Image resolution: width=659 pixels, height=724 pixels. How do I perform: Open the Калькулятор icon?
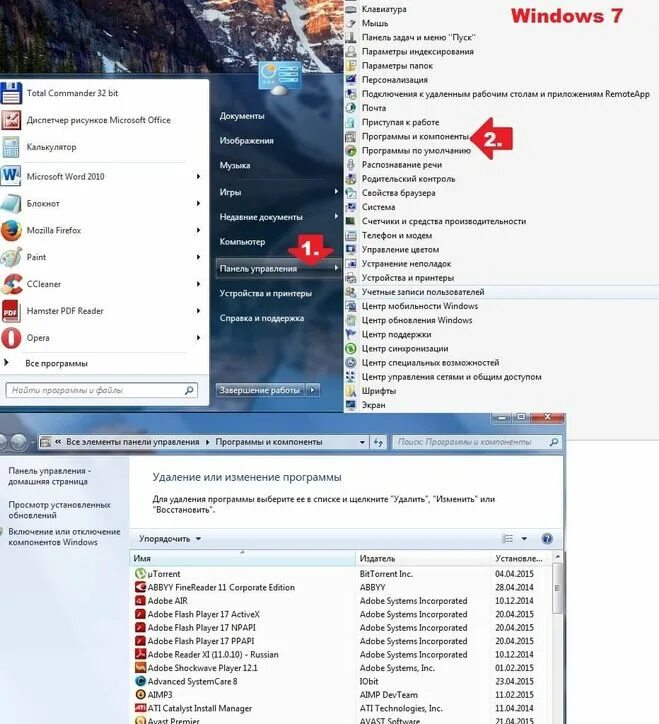point(11,147)
